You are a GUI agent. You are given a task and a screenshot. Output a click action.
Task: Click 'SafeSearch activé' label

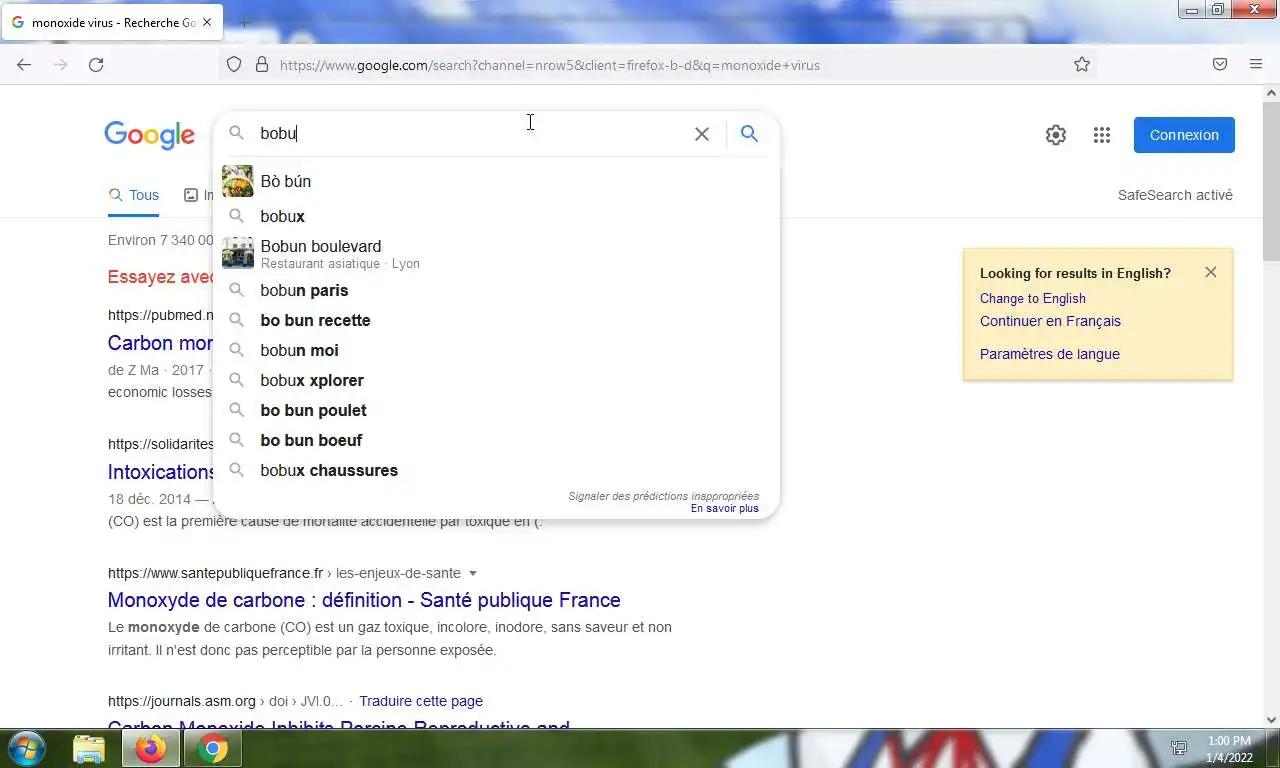[1175, 195]
